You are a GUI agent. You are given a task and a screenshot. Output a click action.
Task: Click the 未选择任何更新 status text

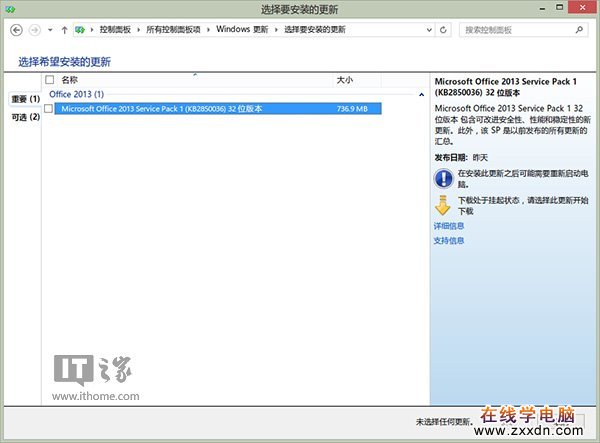point(444,422)
